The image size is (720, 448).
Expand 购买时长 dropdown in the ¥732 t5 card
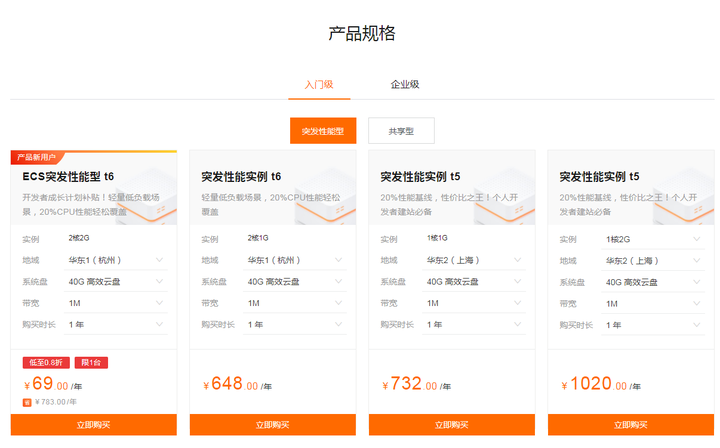tap(474, 325)
